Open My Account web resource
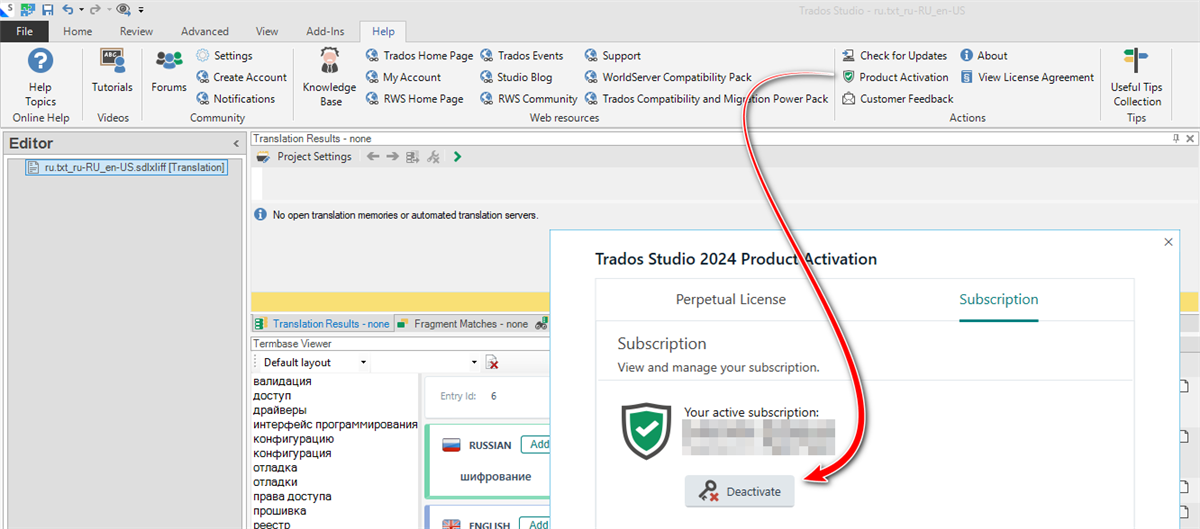Image resolution: width=1200 pixels, height=529 pixels. click(403, 77)
